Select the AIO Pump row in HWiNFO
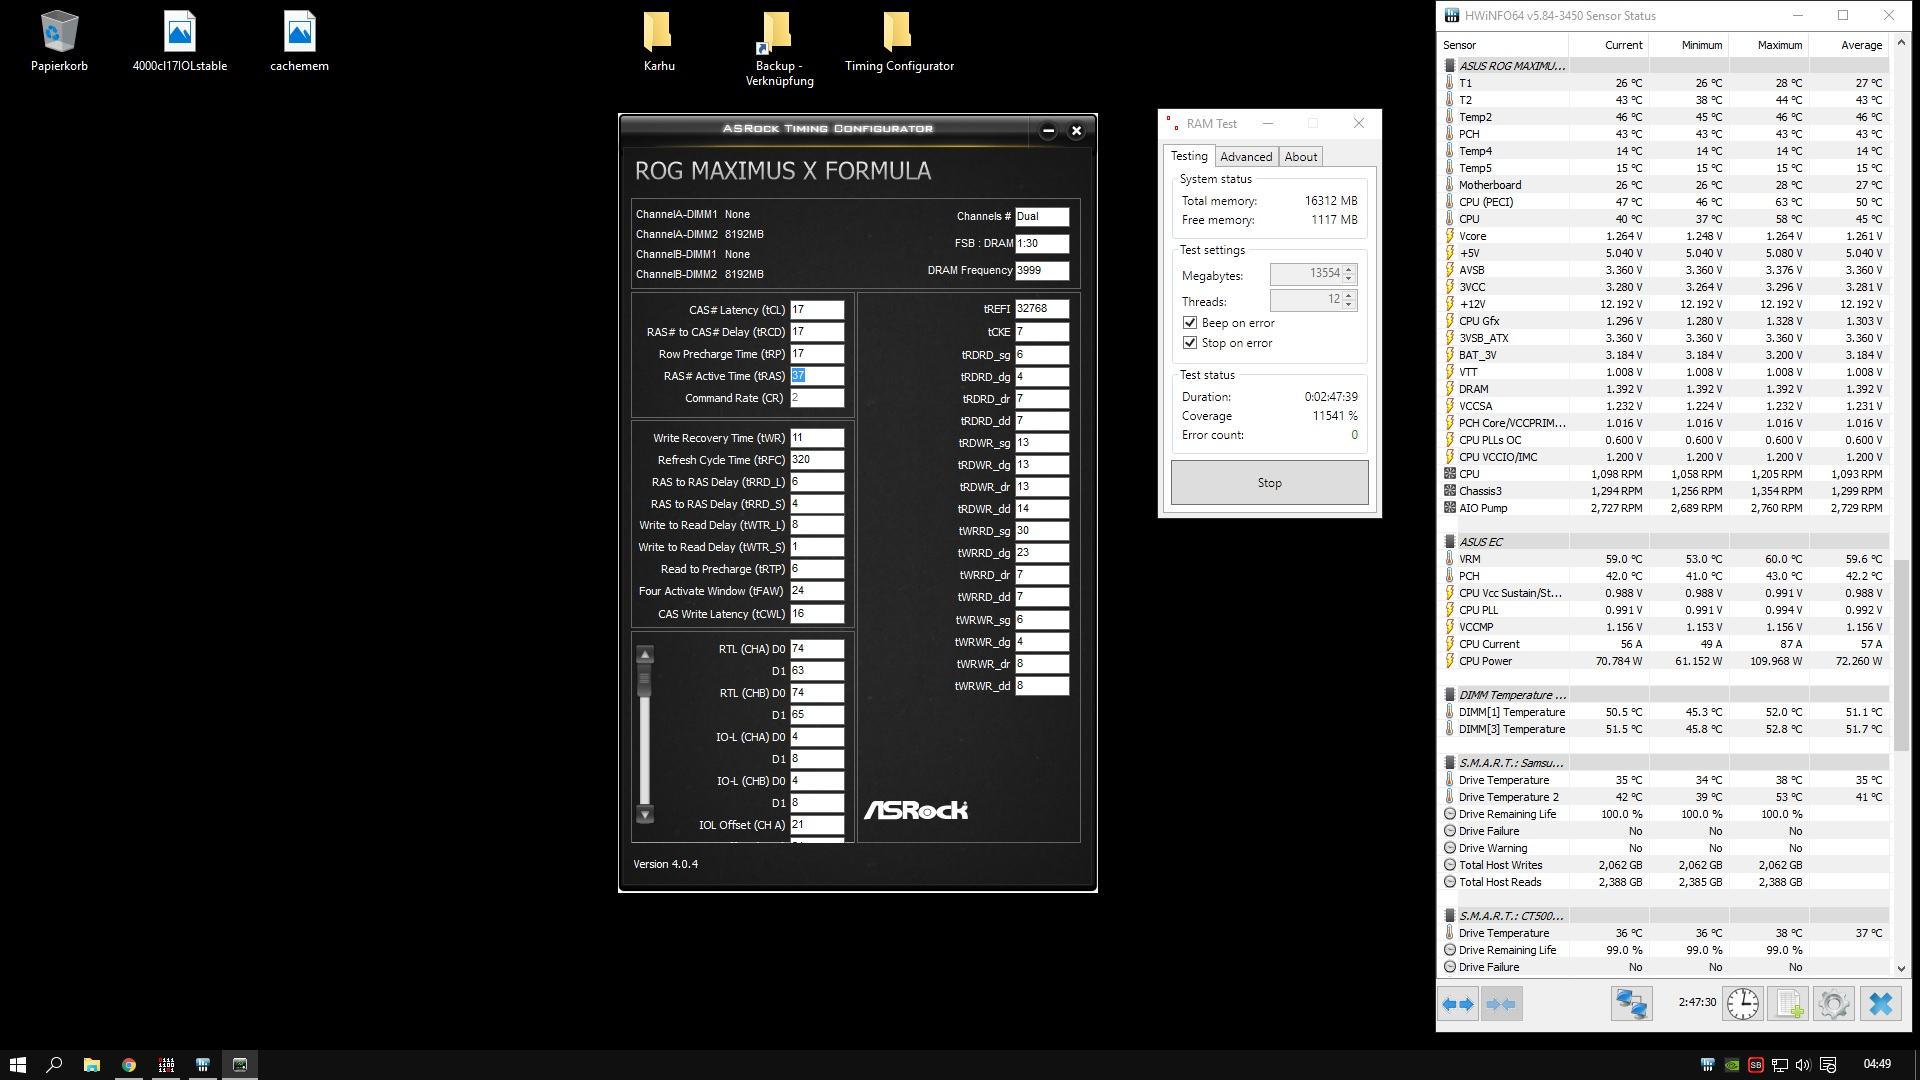 1664,508
